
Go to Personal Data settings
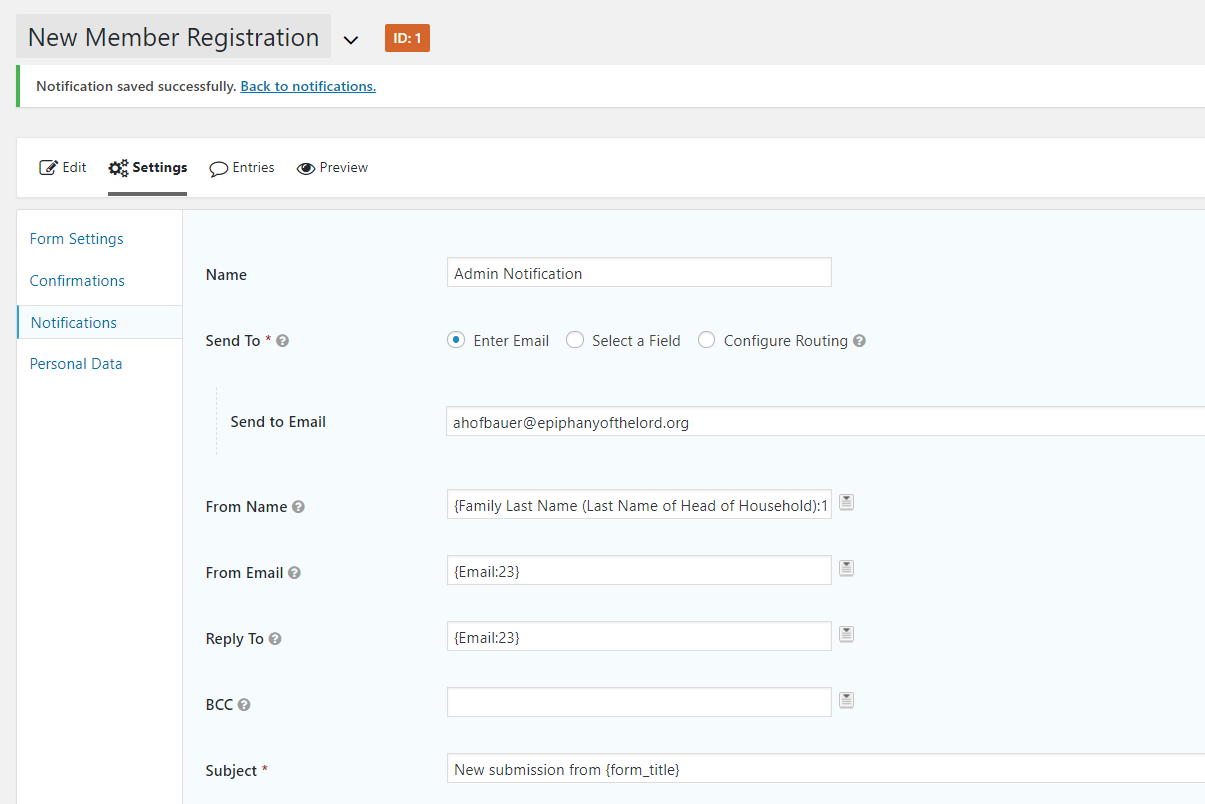click(76, 364)
